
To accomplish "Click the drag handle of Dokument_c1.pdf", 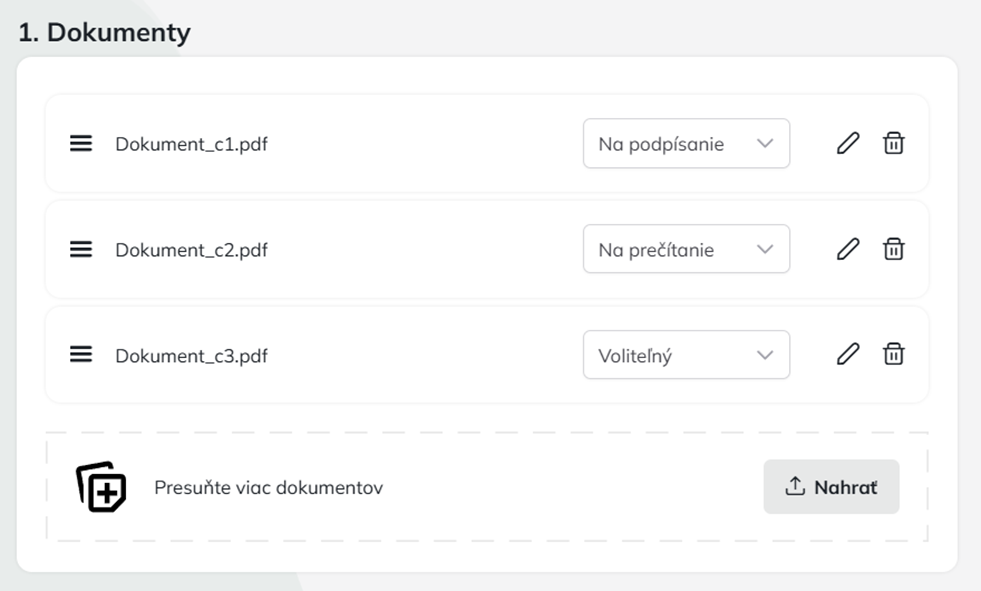I will [x=81, y=143].
